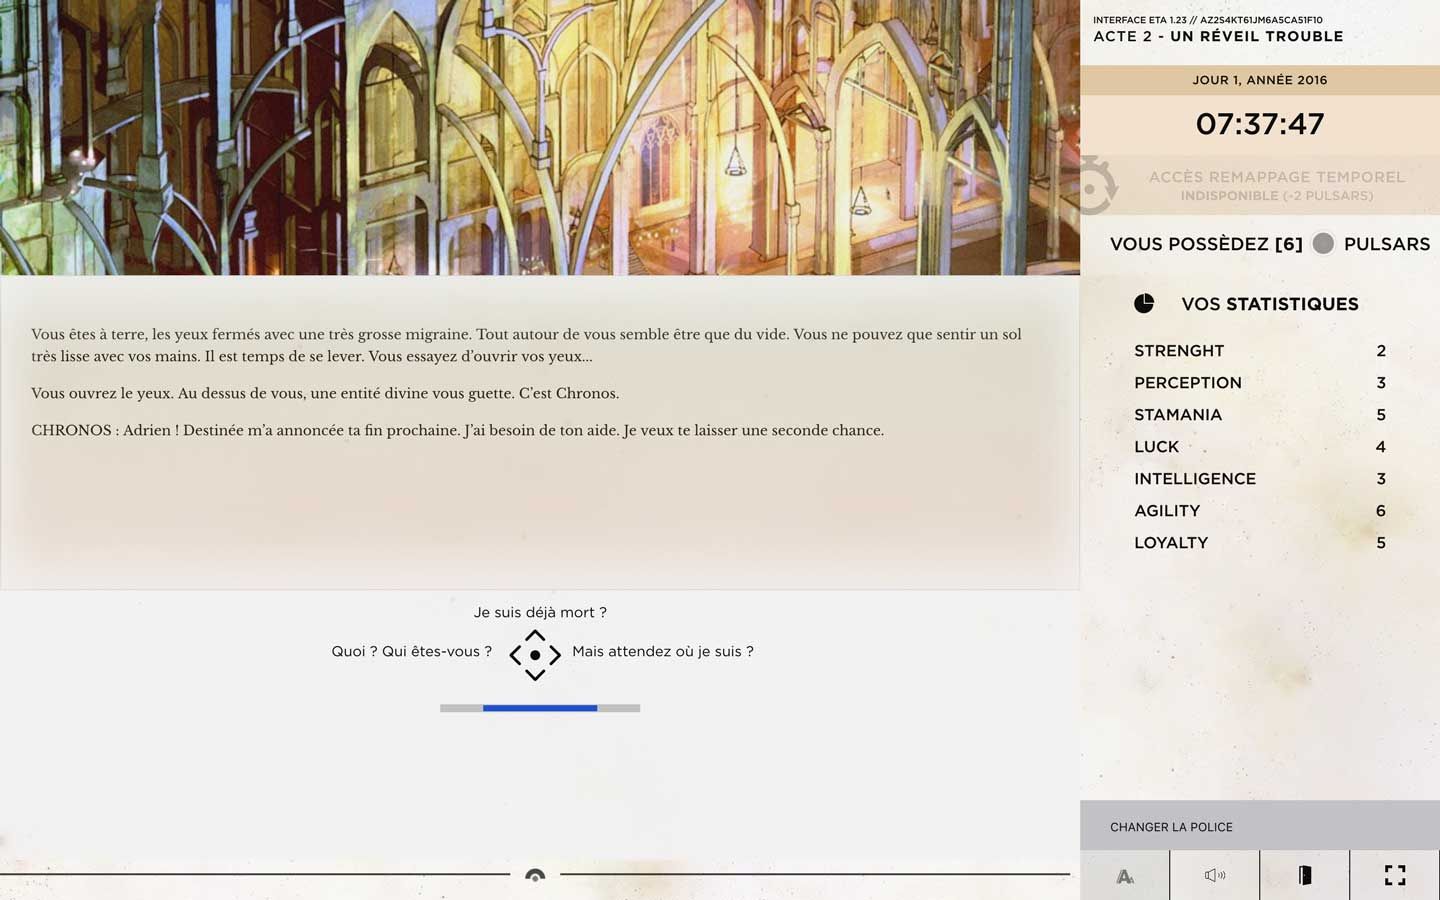Click the 07:37:47 timer display

(1260, 124)
